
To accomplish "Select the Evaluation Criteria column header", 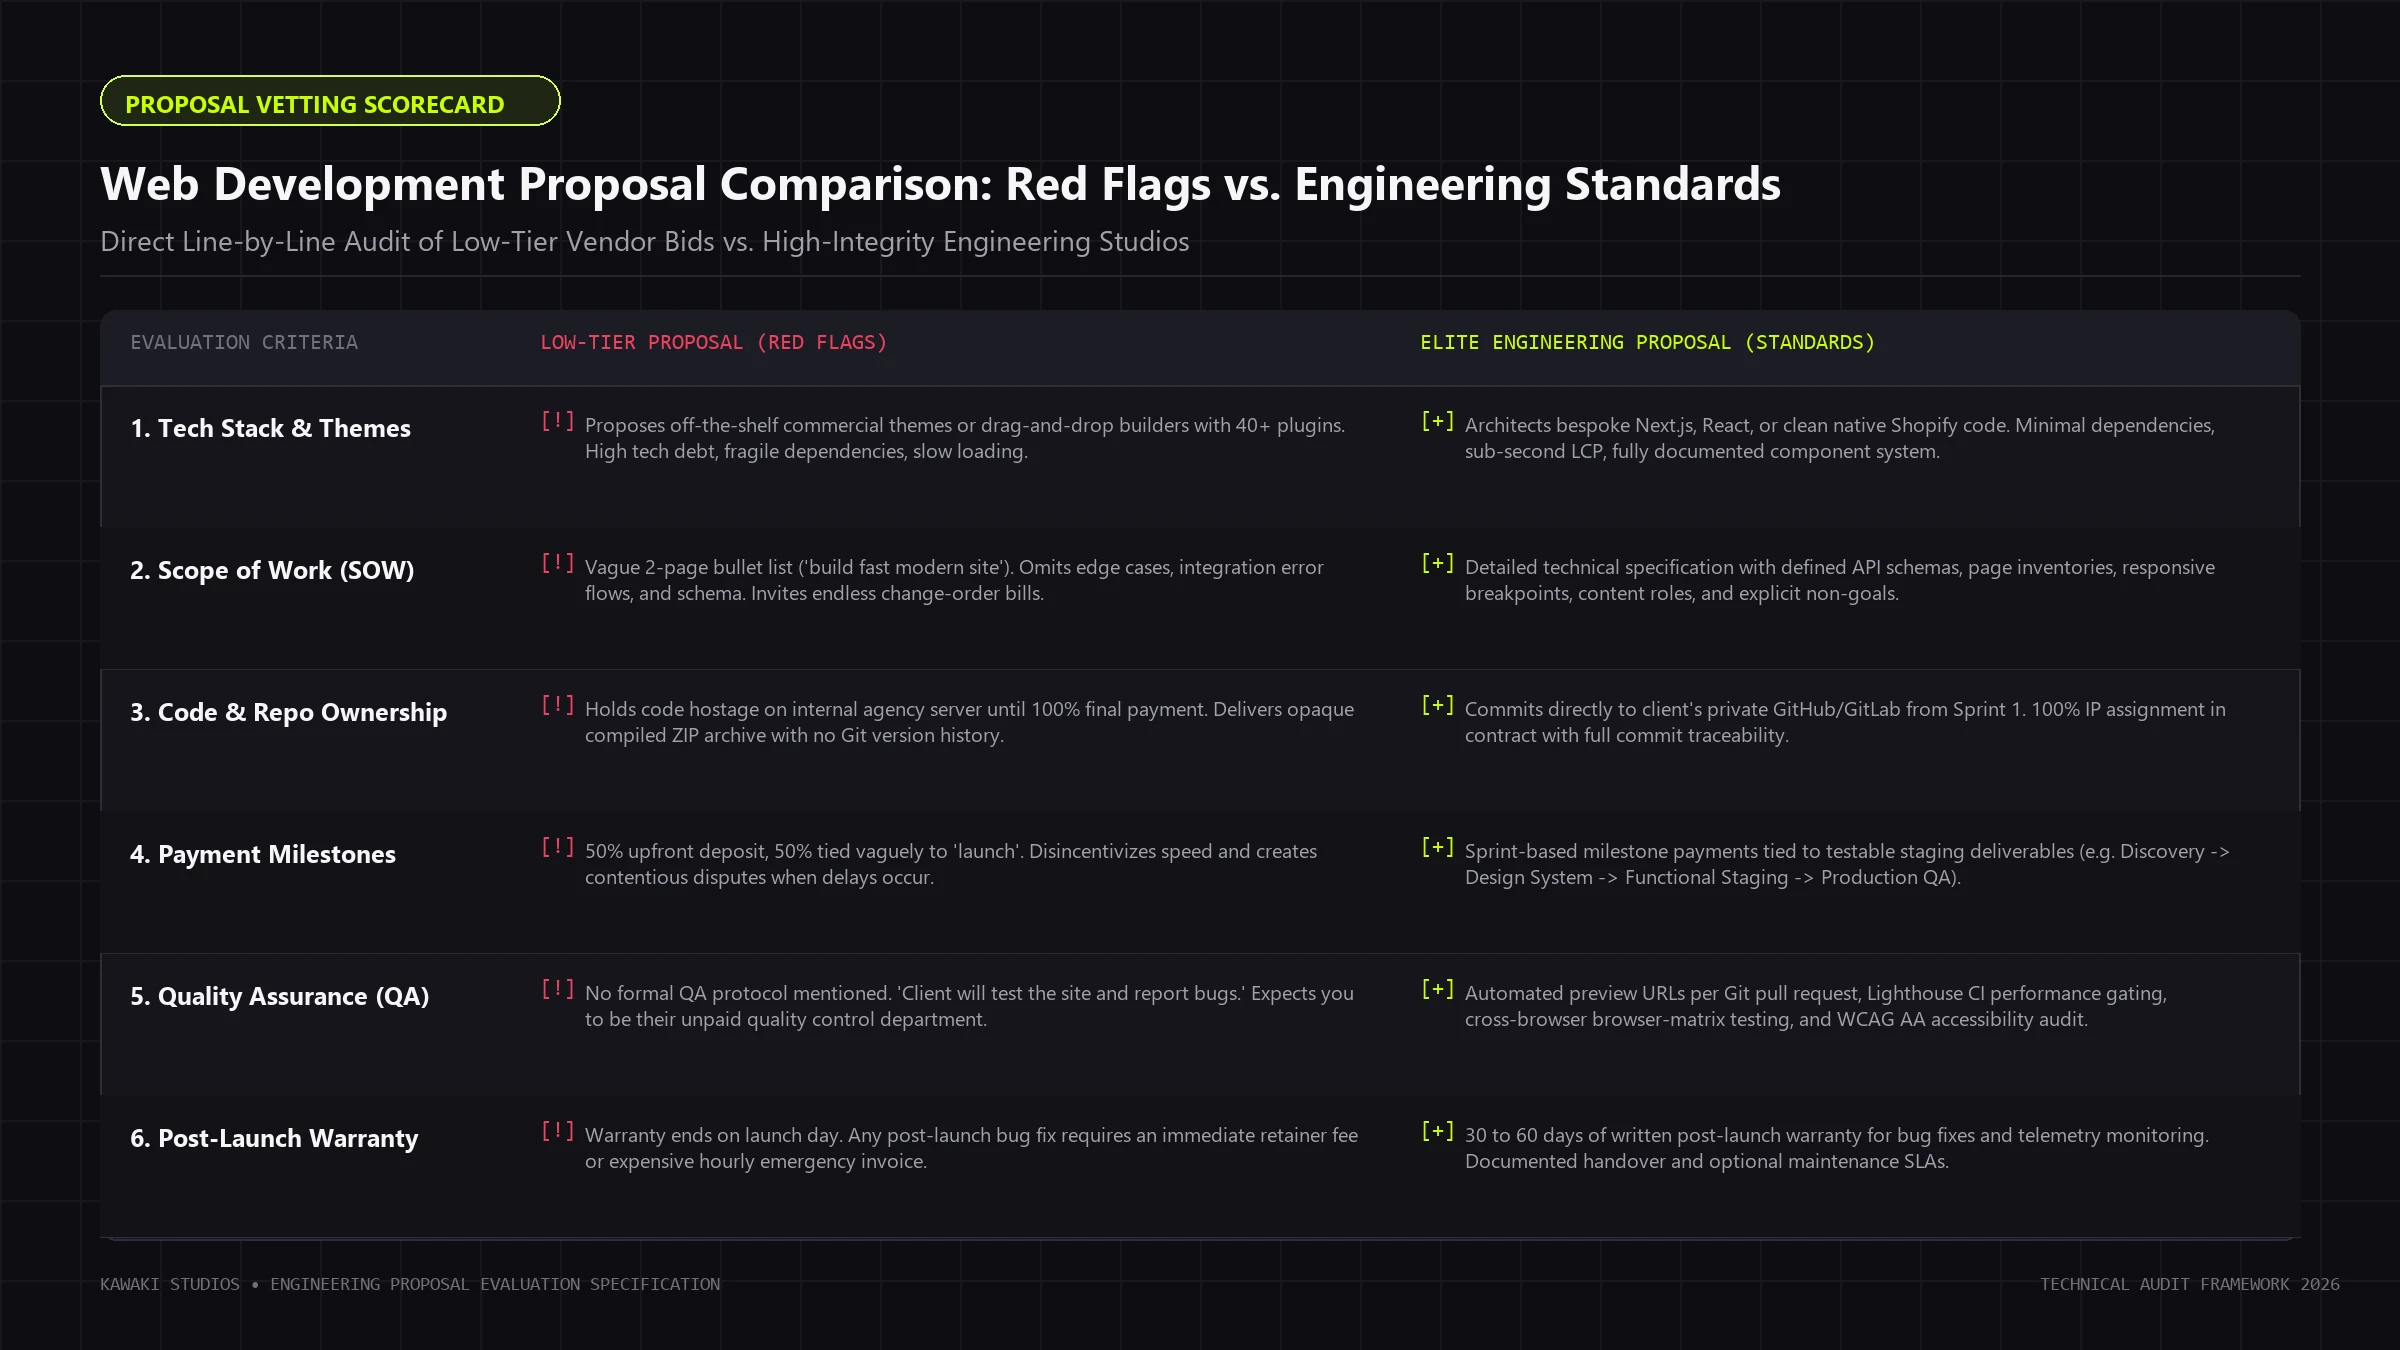I will click(x=244, y=342).
